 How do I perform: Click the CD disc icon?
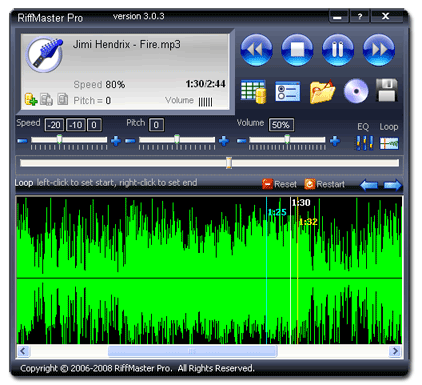(356, 91)
